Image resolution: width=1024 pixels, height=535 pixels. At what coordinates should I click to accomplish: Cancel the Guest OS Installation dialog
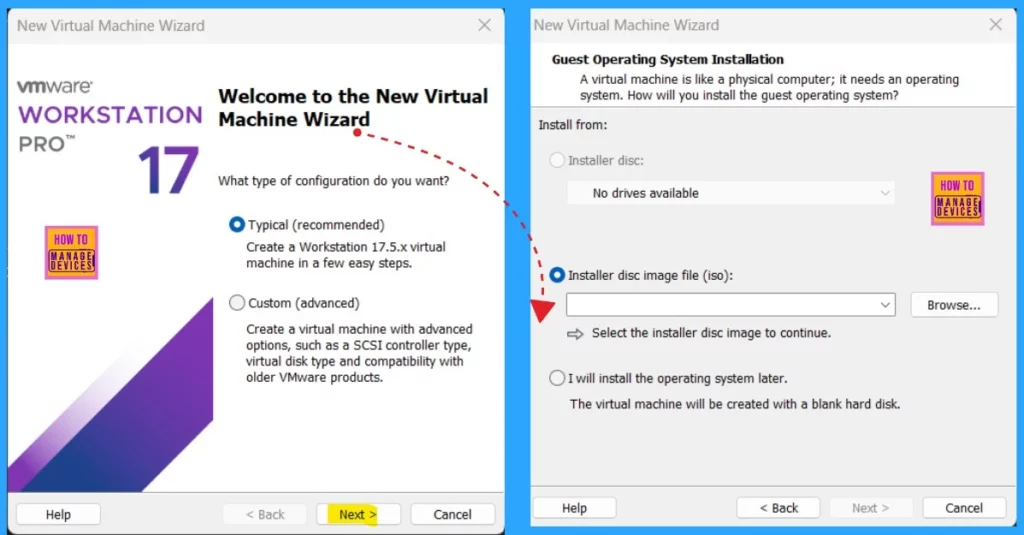click(964, 508)
